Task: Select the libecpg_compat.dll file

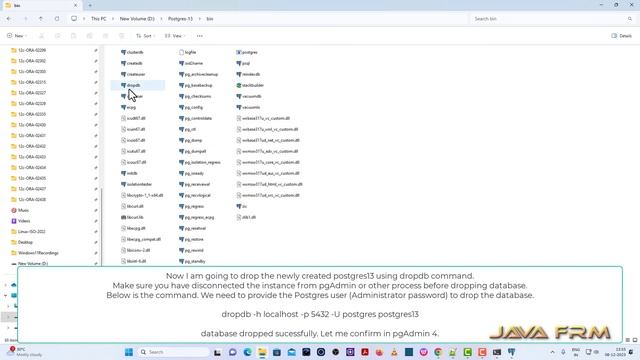Action: tap(141, 239)
